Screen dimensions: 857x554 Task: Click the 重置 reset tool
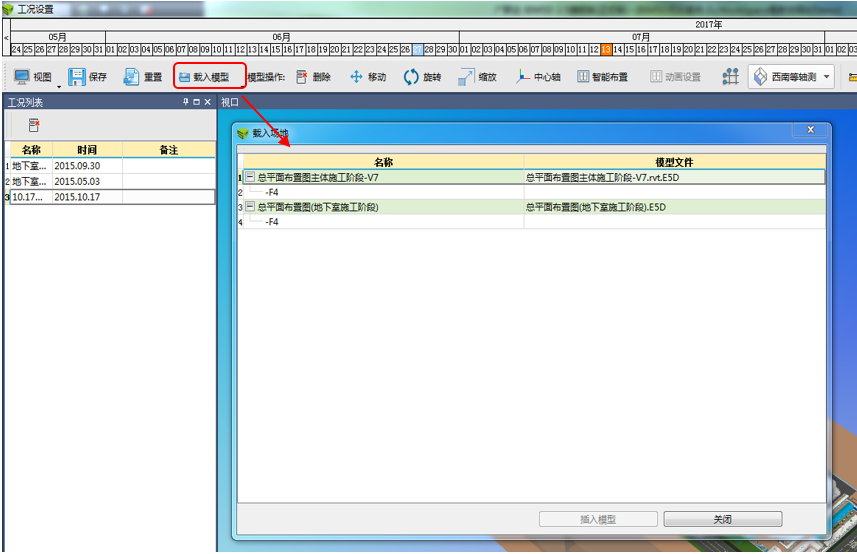(x=143, y=77)
